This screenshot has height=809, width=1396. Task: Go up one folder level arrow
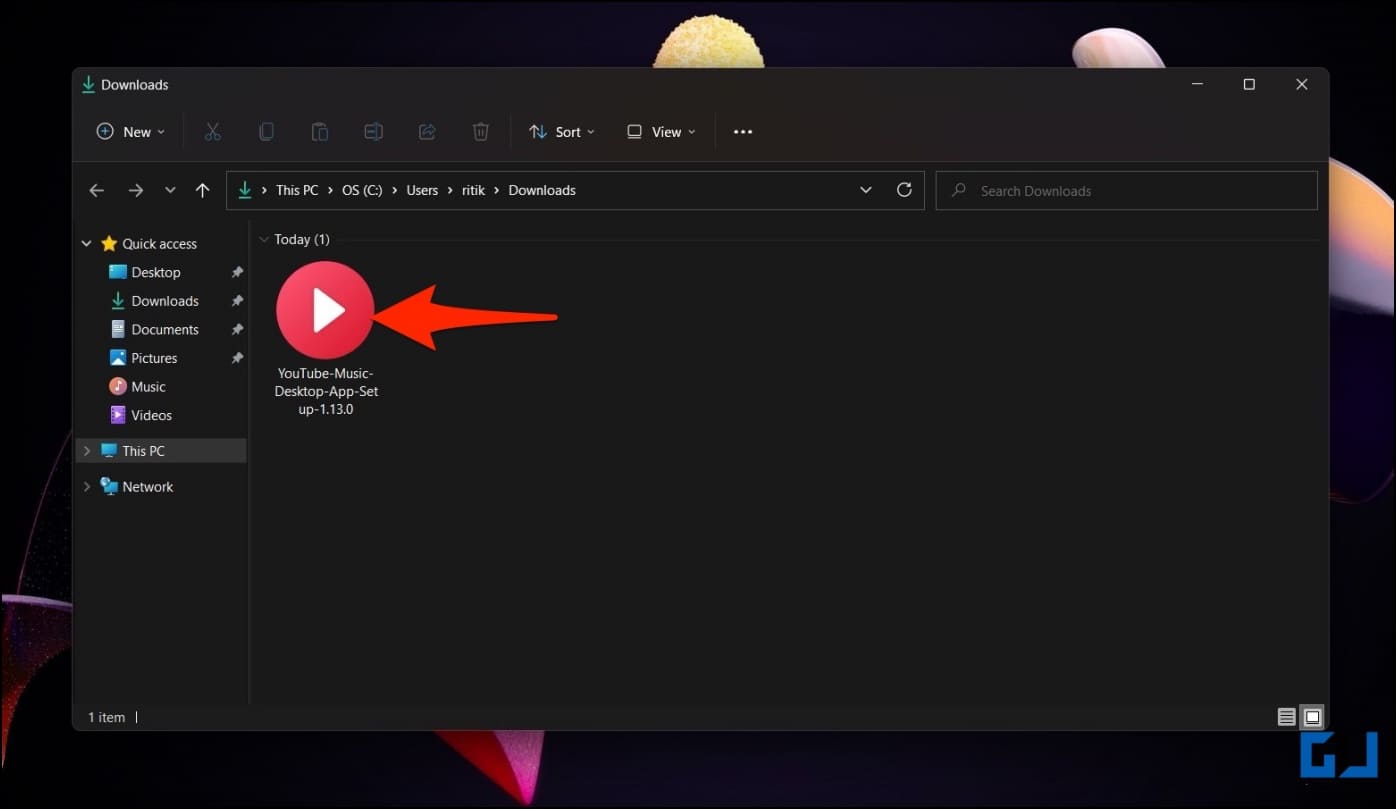coord(203,190)
